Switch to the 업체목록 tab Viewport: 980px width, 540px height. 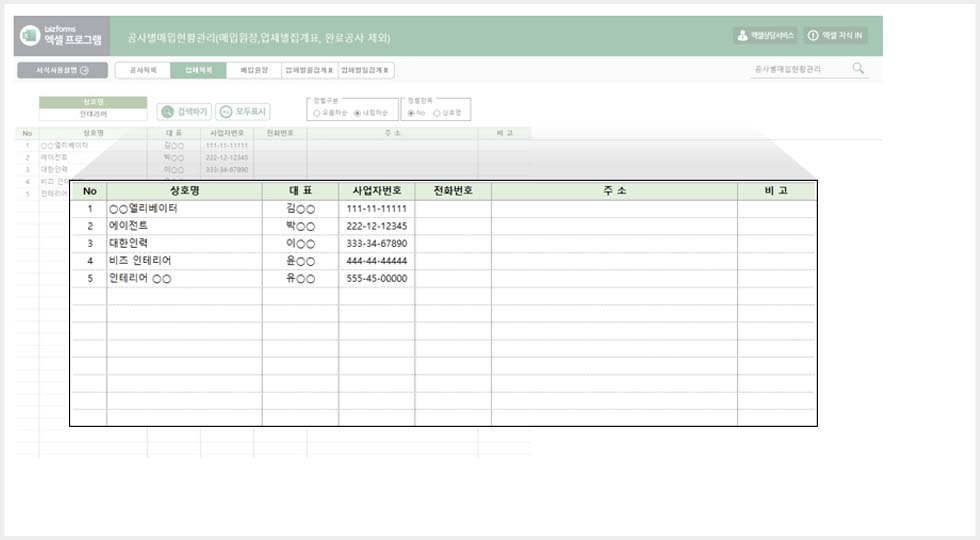pyautogui.click(x=198, y=70)
